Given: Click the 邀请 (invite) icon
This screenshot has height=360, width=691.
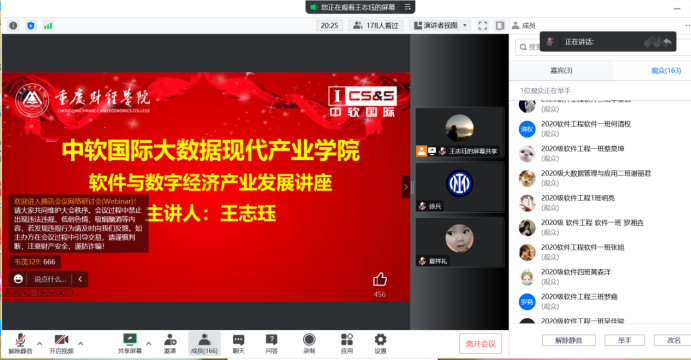Looking at the screenshot, I should click(170, 340).
